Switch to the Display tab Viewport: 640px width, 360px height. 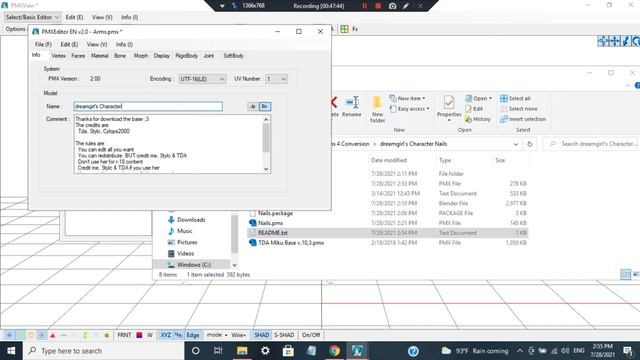pos(162,56)
